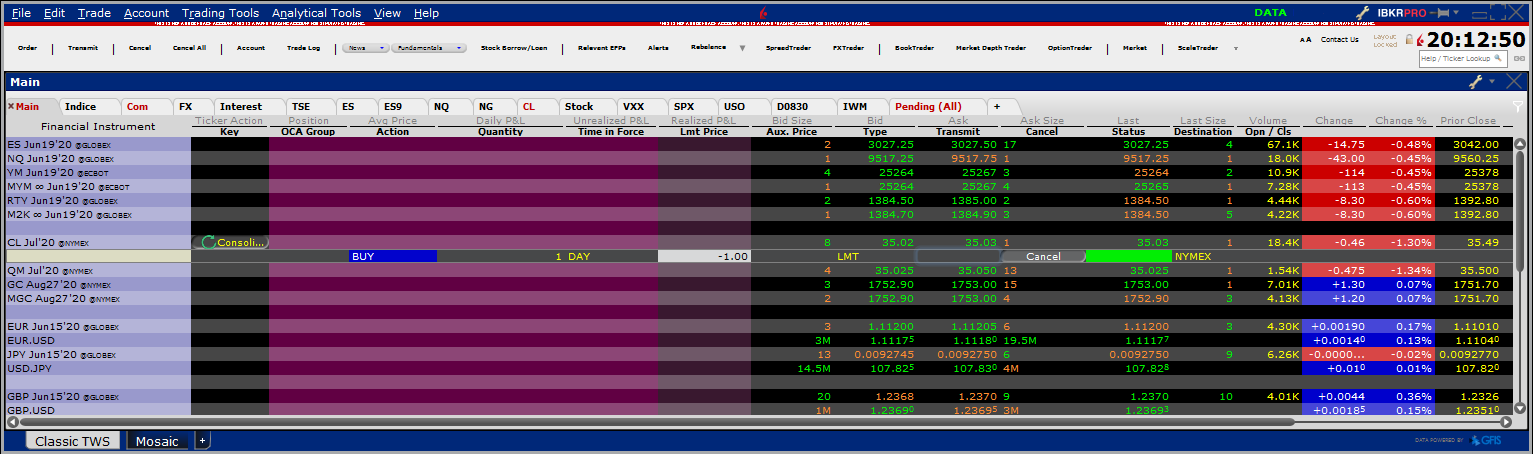The width and height of the screenshot is (1534, 454).
Task: Select the Mosaic layout tab
Action: [158, 441]
